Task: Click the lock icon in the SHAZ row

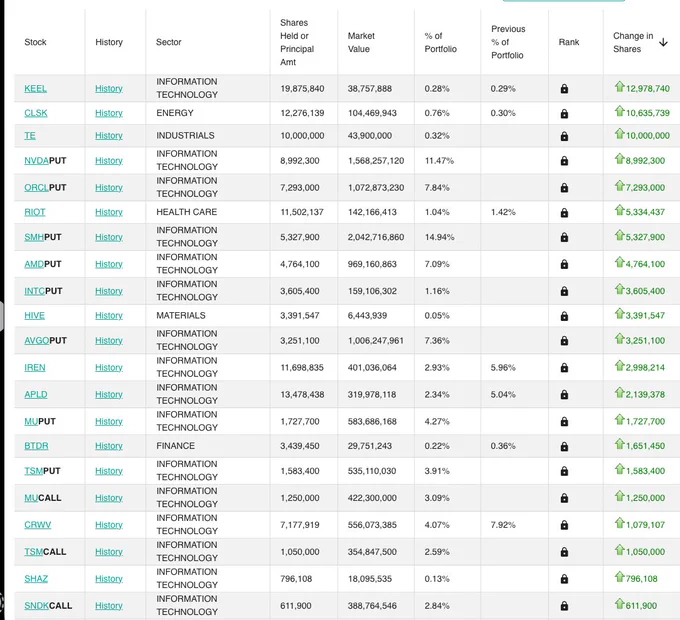Action: point(564,579)
